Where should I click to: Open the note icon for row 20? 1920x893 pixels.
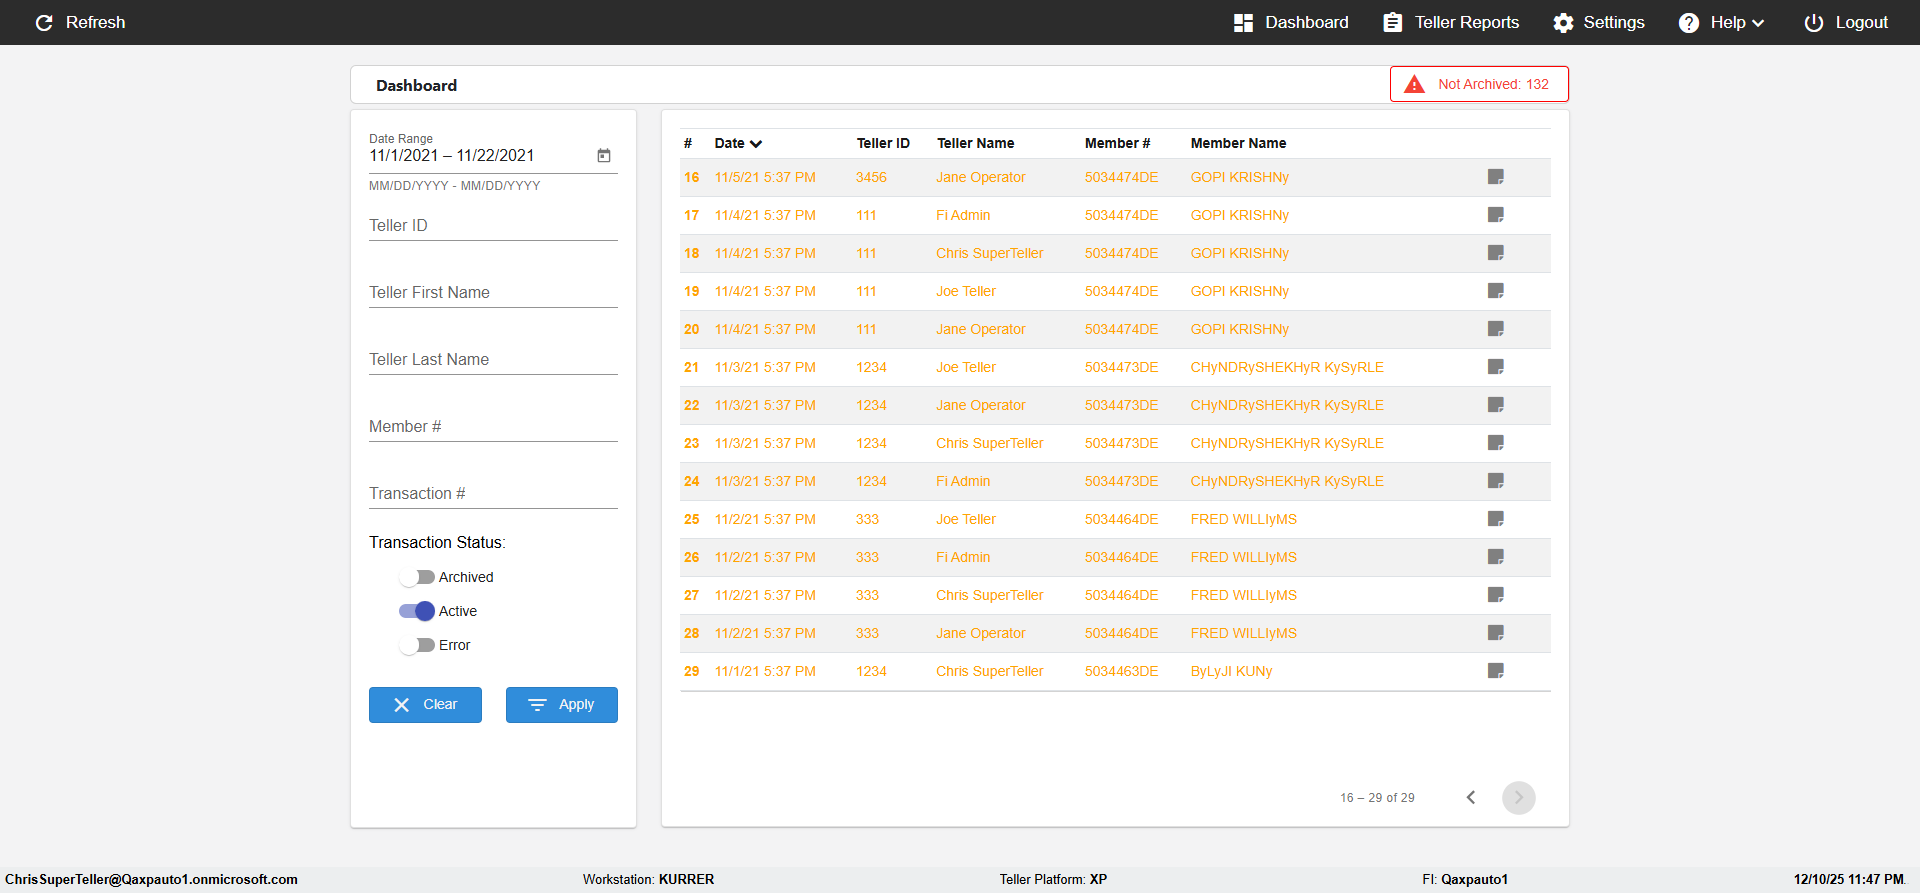pyautogui.click(x=1496, y=329)
